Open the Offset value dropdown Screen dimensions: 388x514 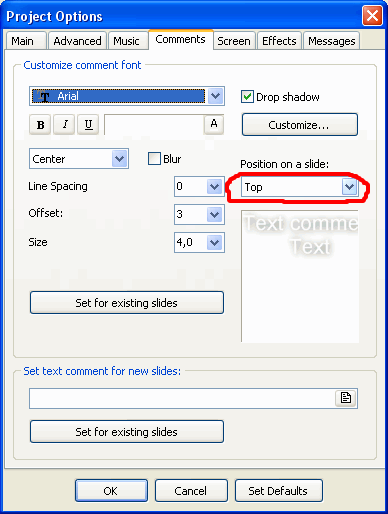point(214,215)
